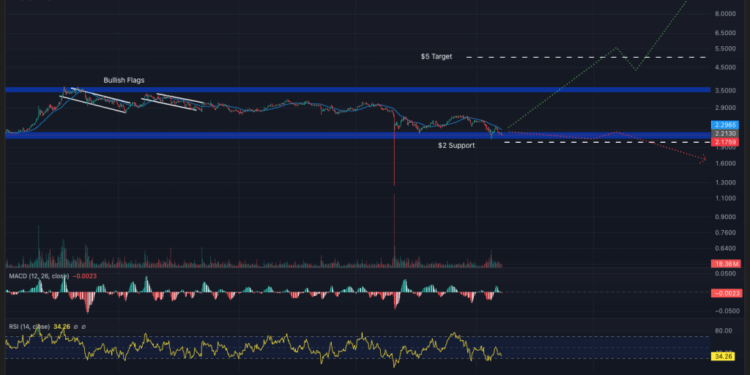Screen dimensions: 750x375
Task: Click the 1.3000 price axis label
Action: click(x=726, y=183)
